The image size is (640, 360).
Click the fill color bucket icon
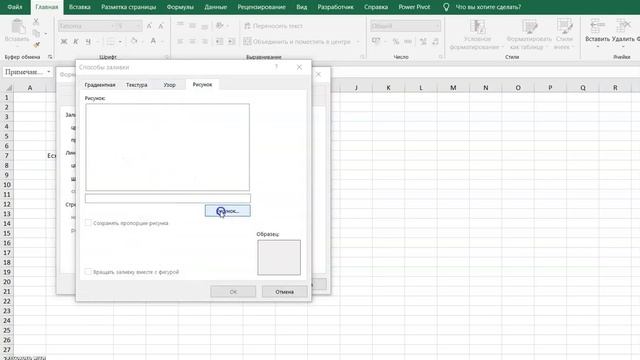click(134, 41)
